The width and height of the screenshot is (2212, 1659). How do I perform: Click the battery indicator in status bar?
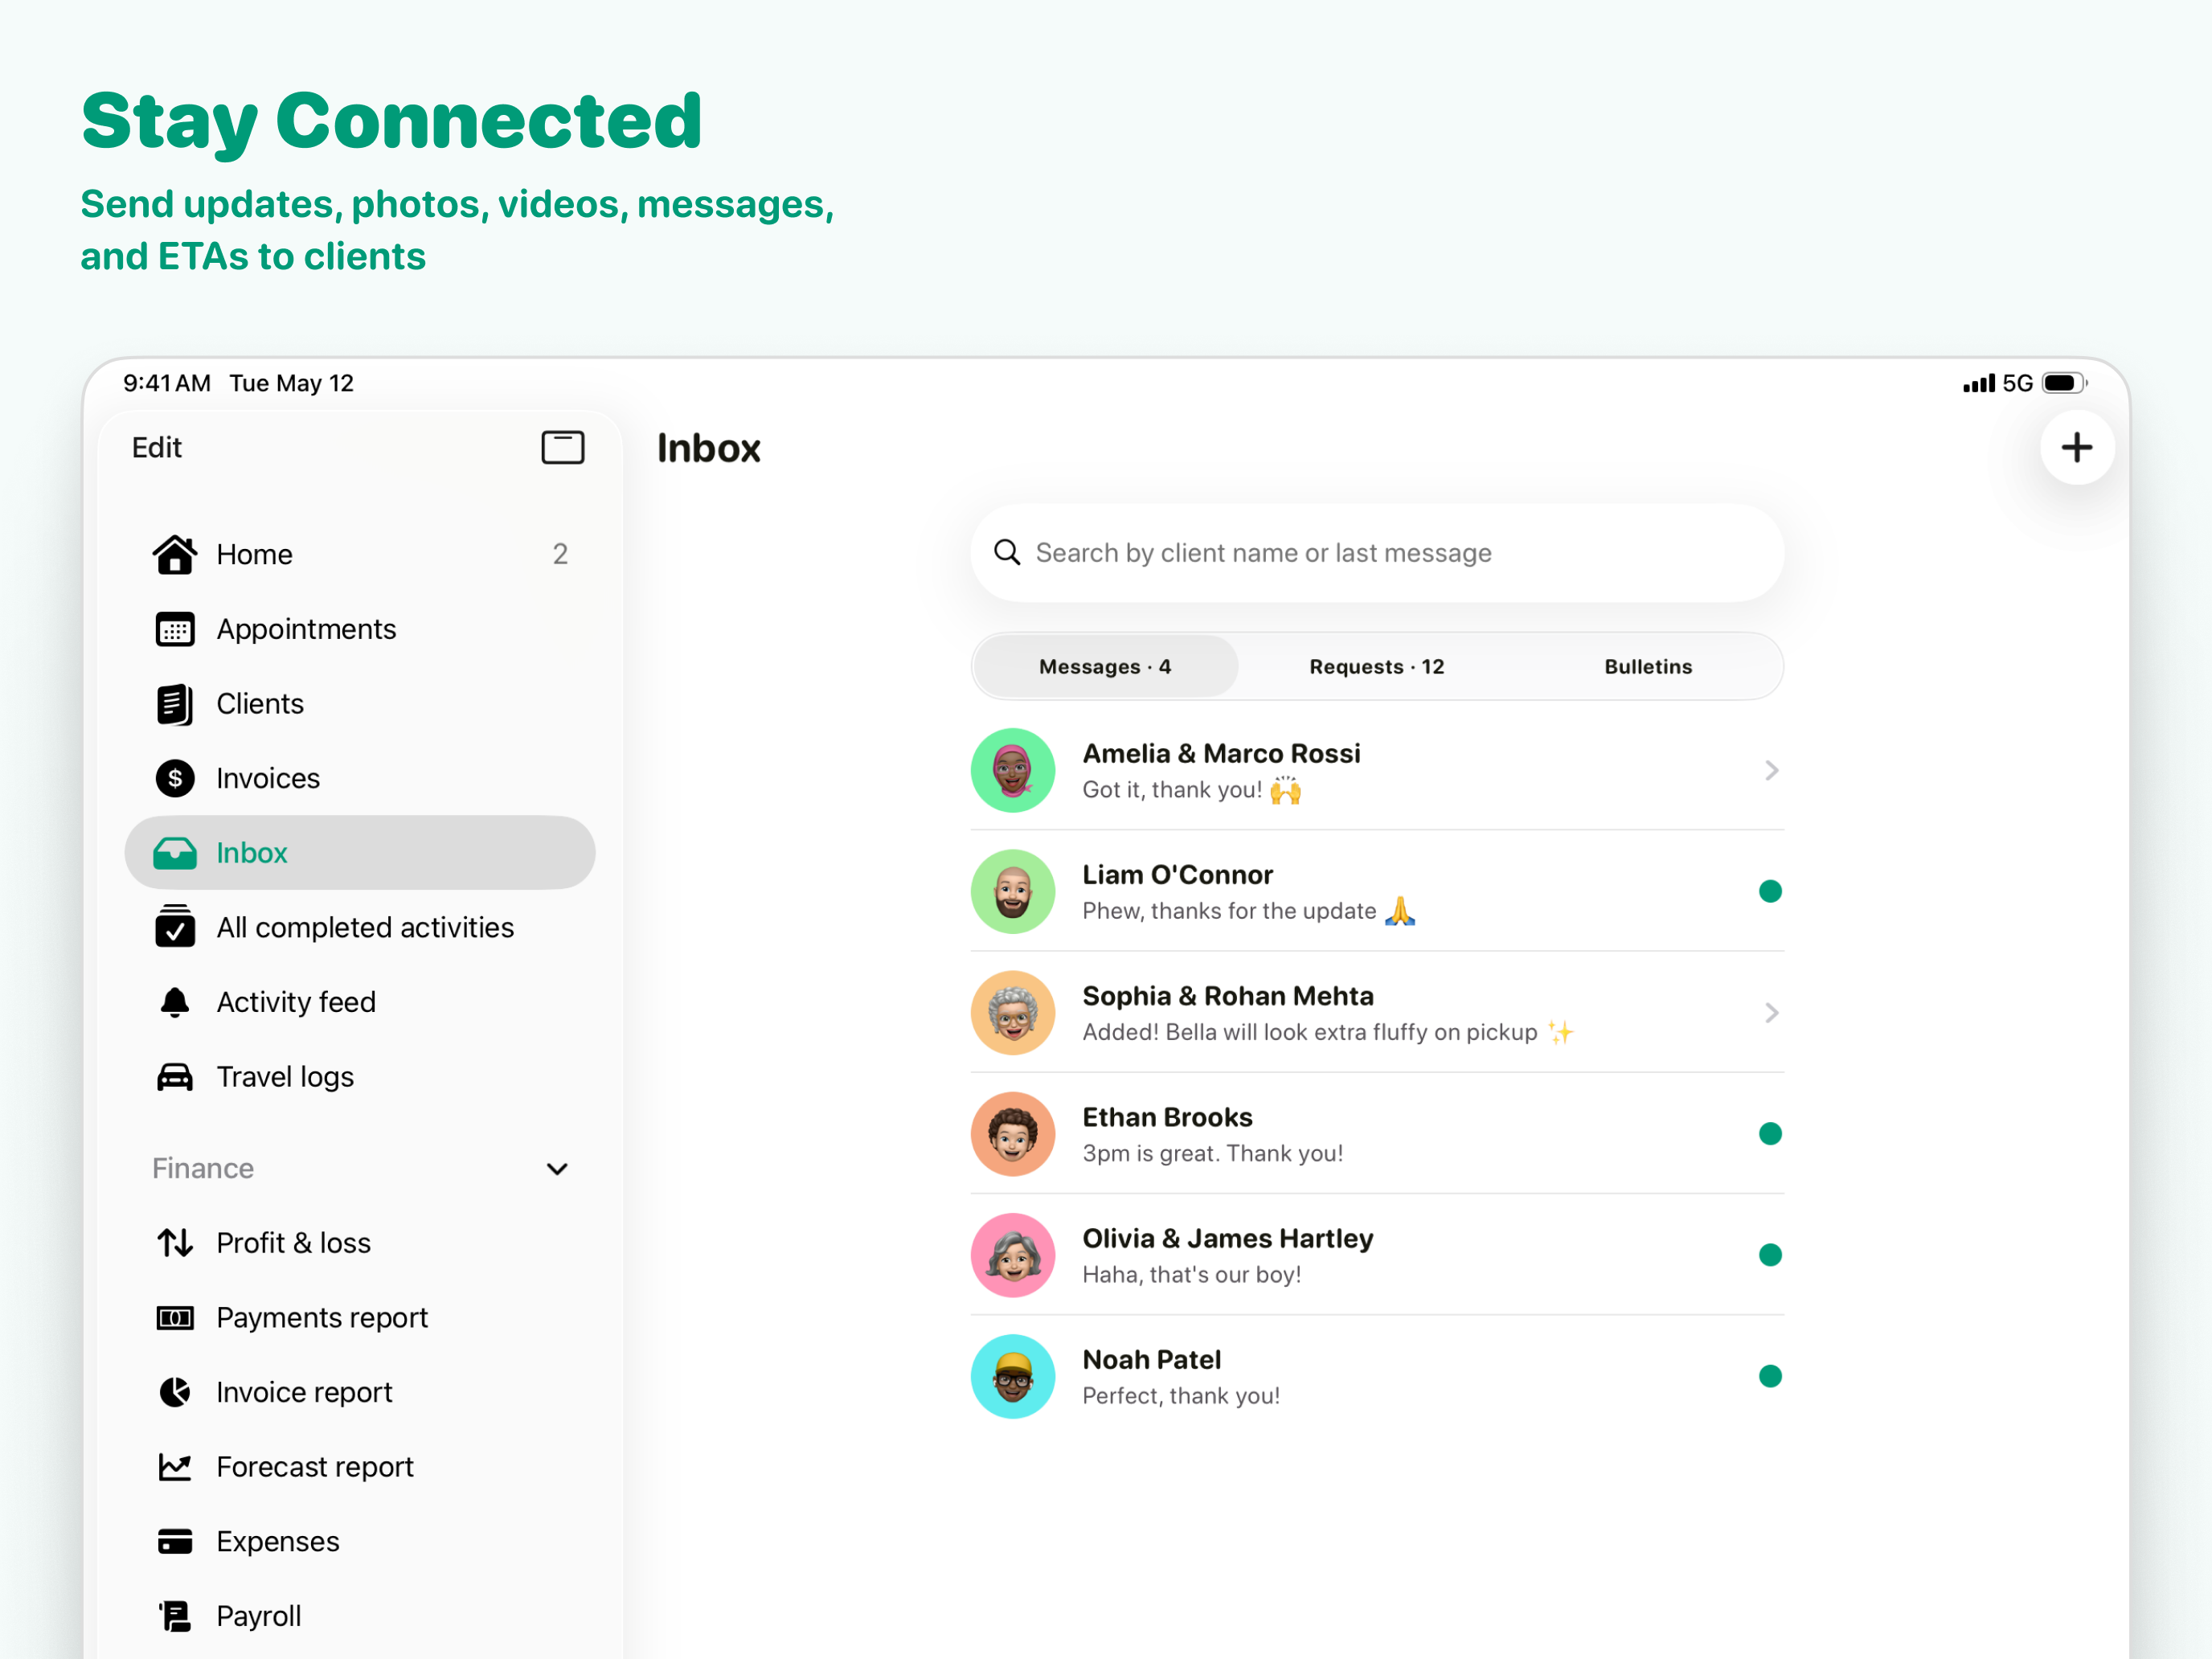click(2064, 383)
